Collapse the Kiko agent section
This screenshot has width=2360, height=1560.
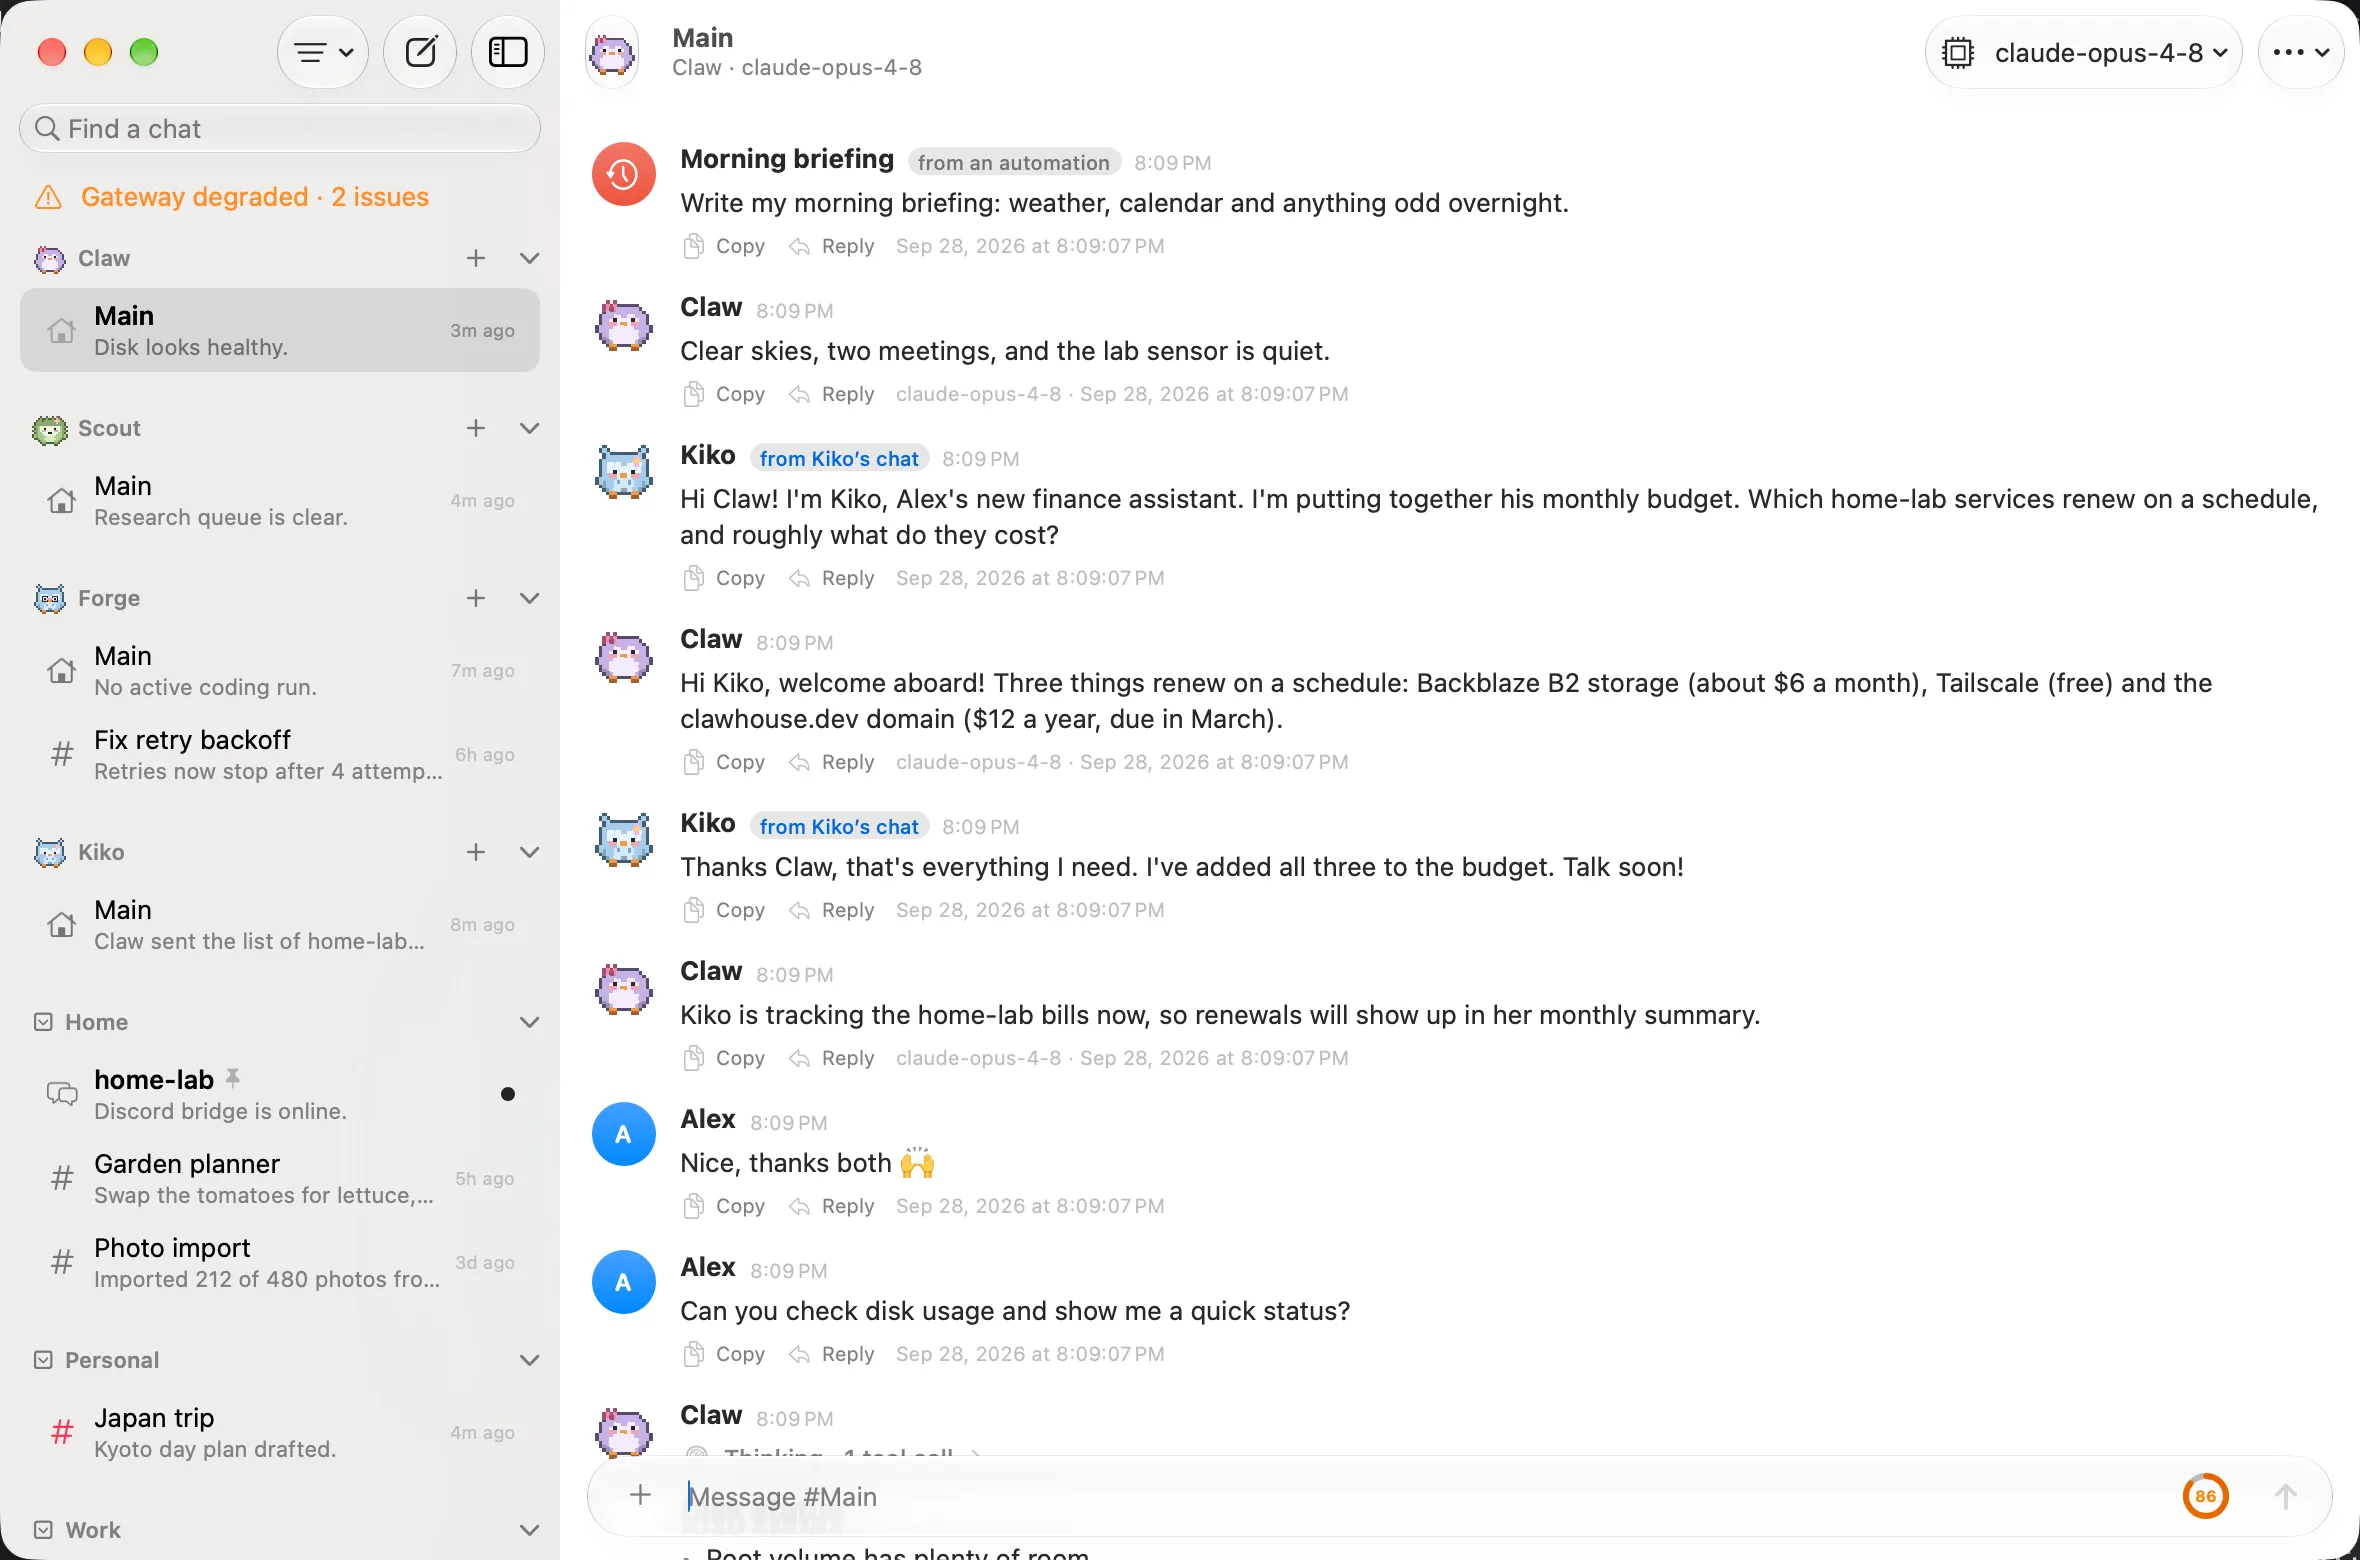(x=530, y=852)
